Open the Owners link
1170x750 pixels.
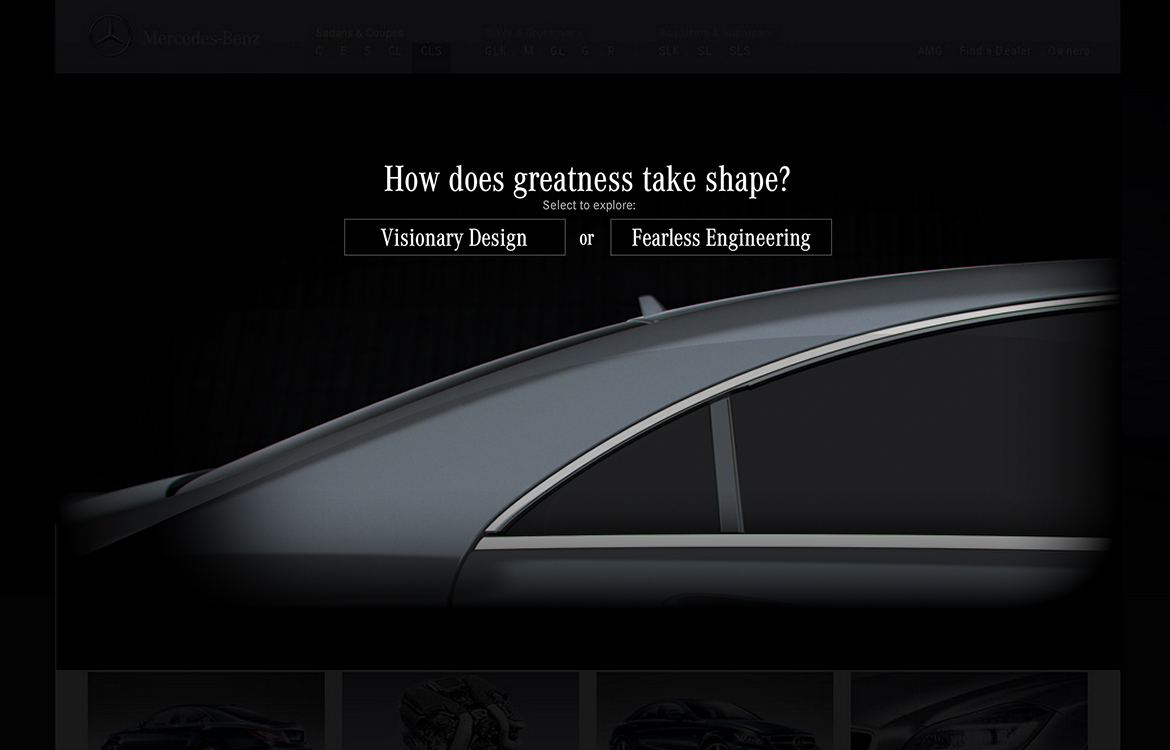(1069, 51)
